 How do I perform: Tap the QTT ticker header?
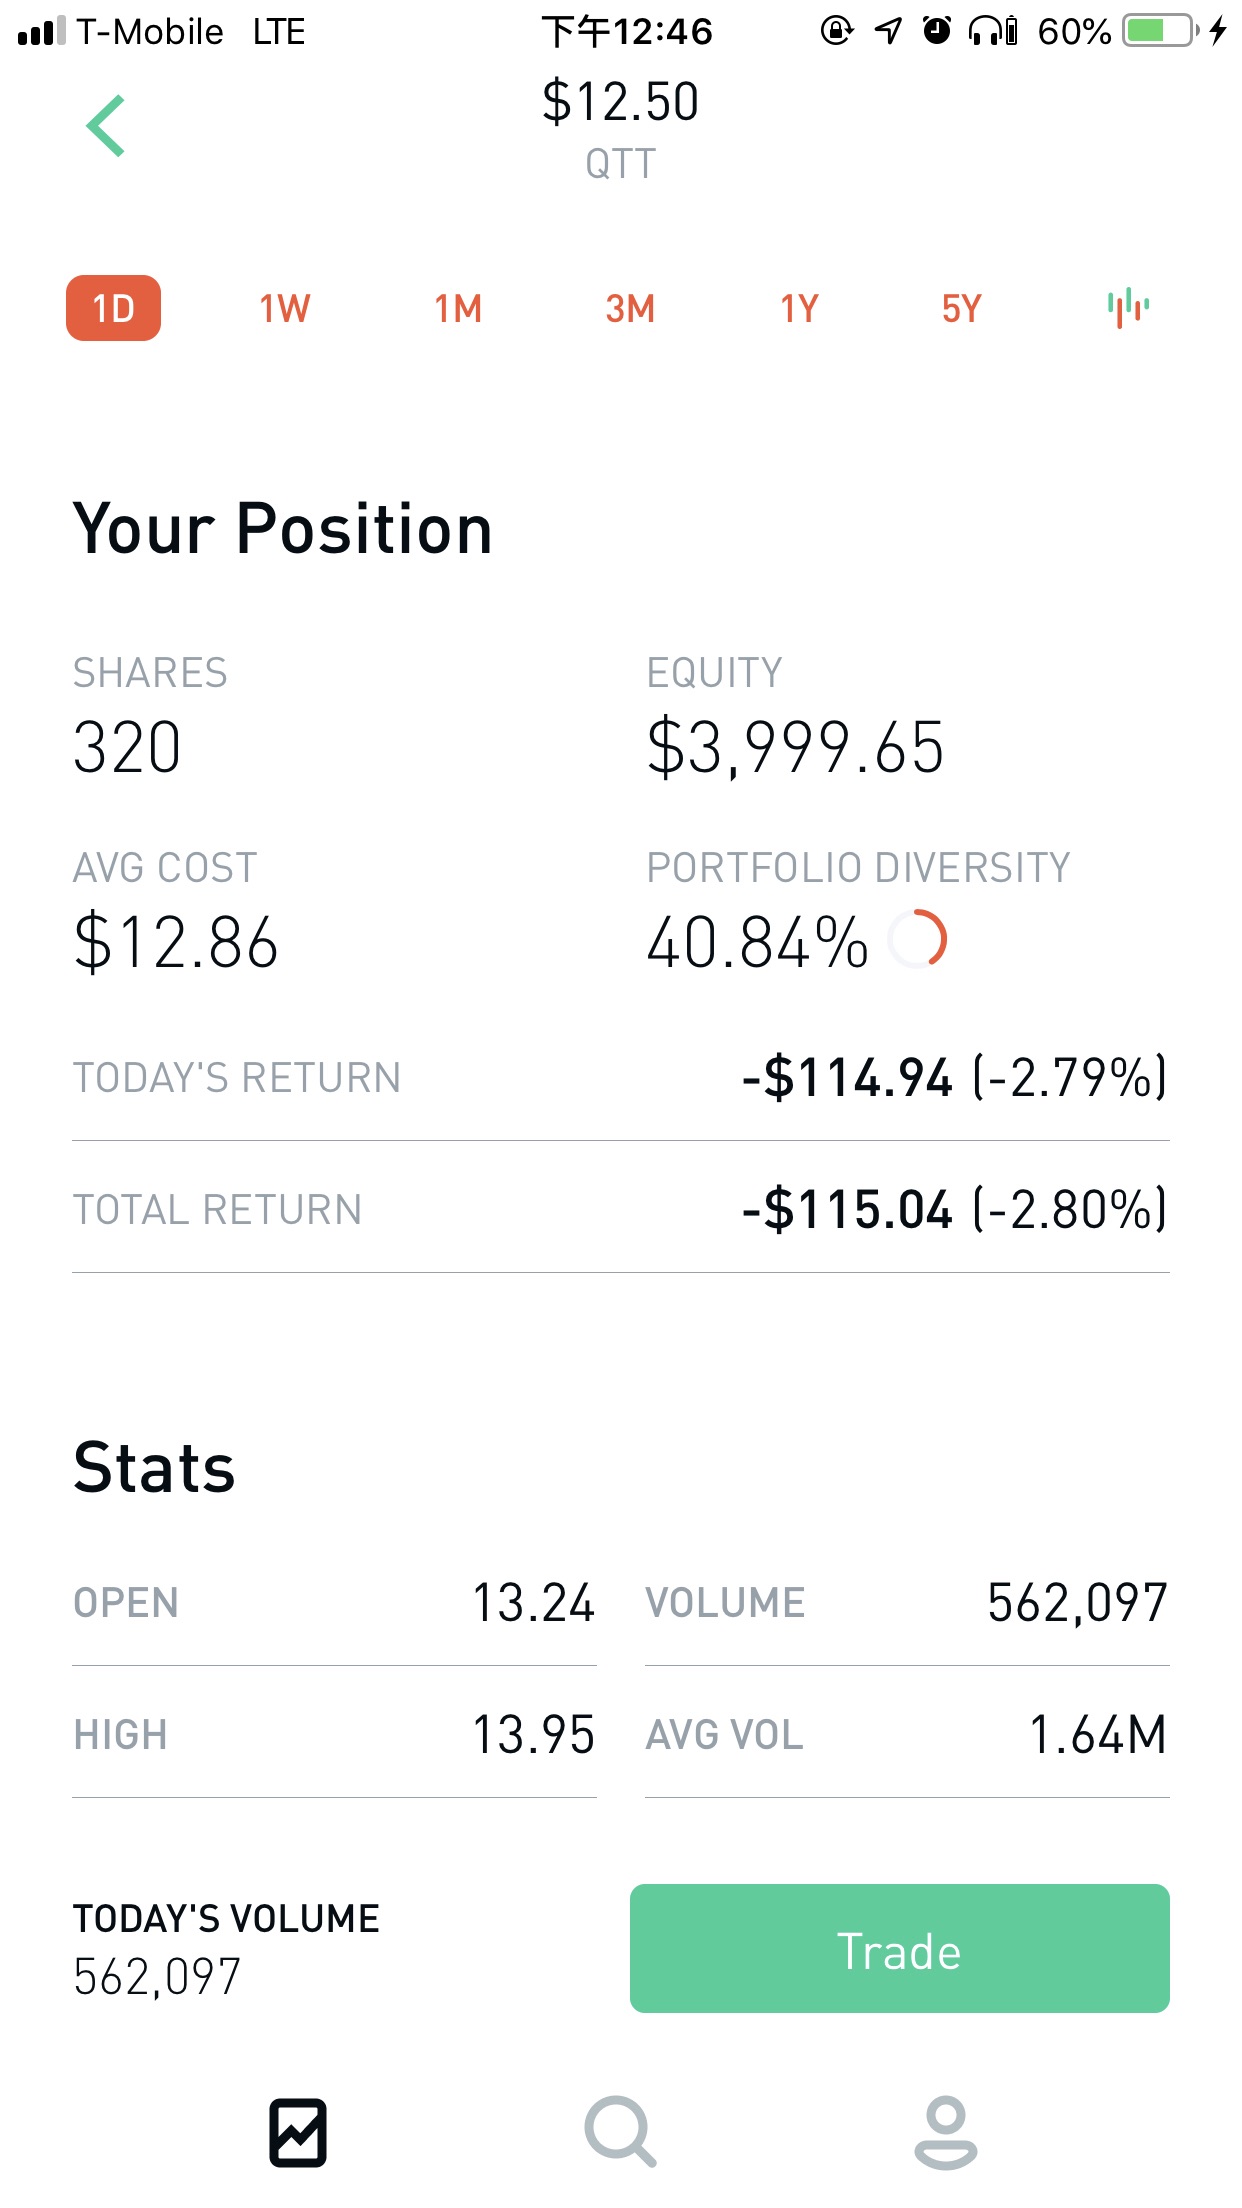coord(620,163)
